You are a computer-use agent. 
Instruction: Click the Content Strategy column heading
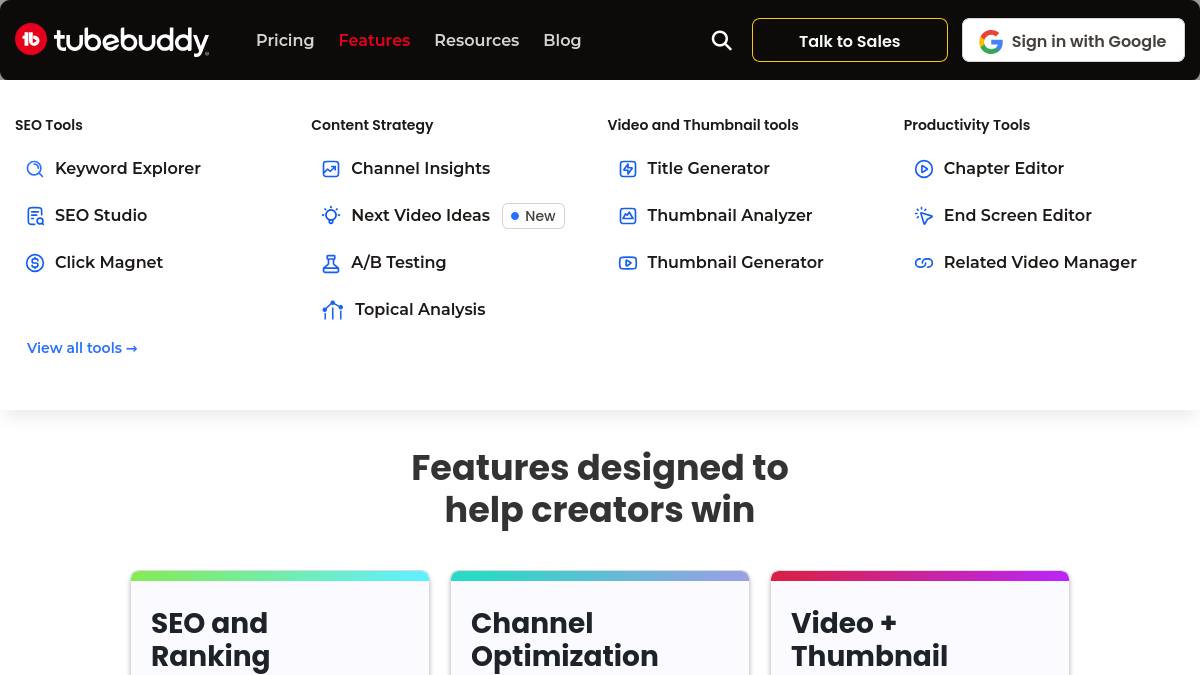pyautogui.click(x=372, y=125)
